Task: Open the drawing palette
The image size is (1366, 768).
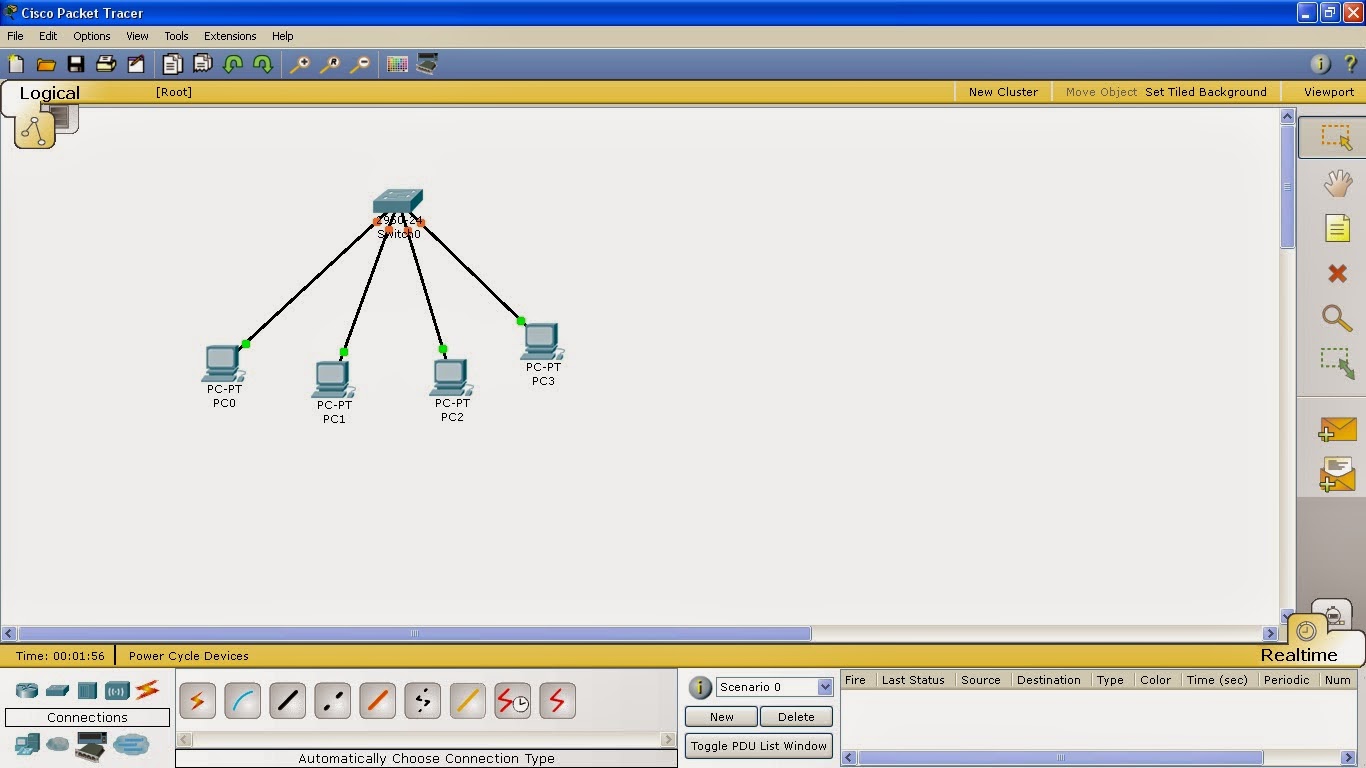Action: point(397,64)
